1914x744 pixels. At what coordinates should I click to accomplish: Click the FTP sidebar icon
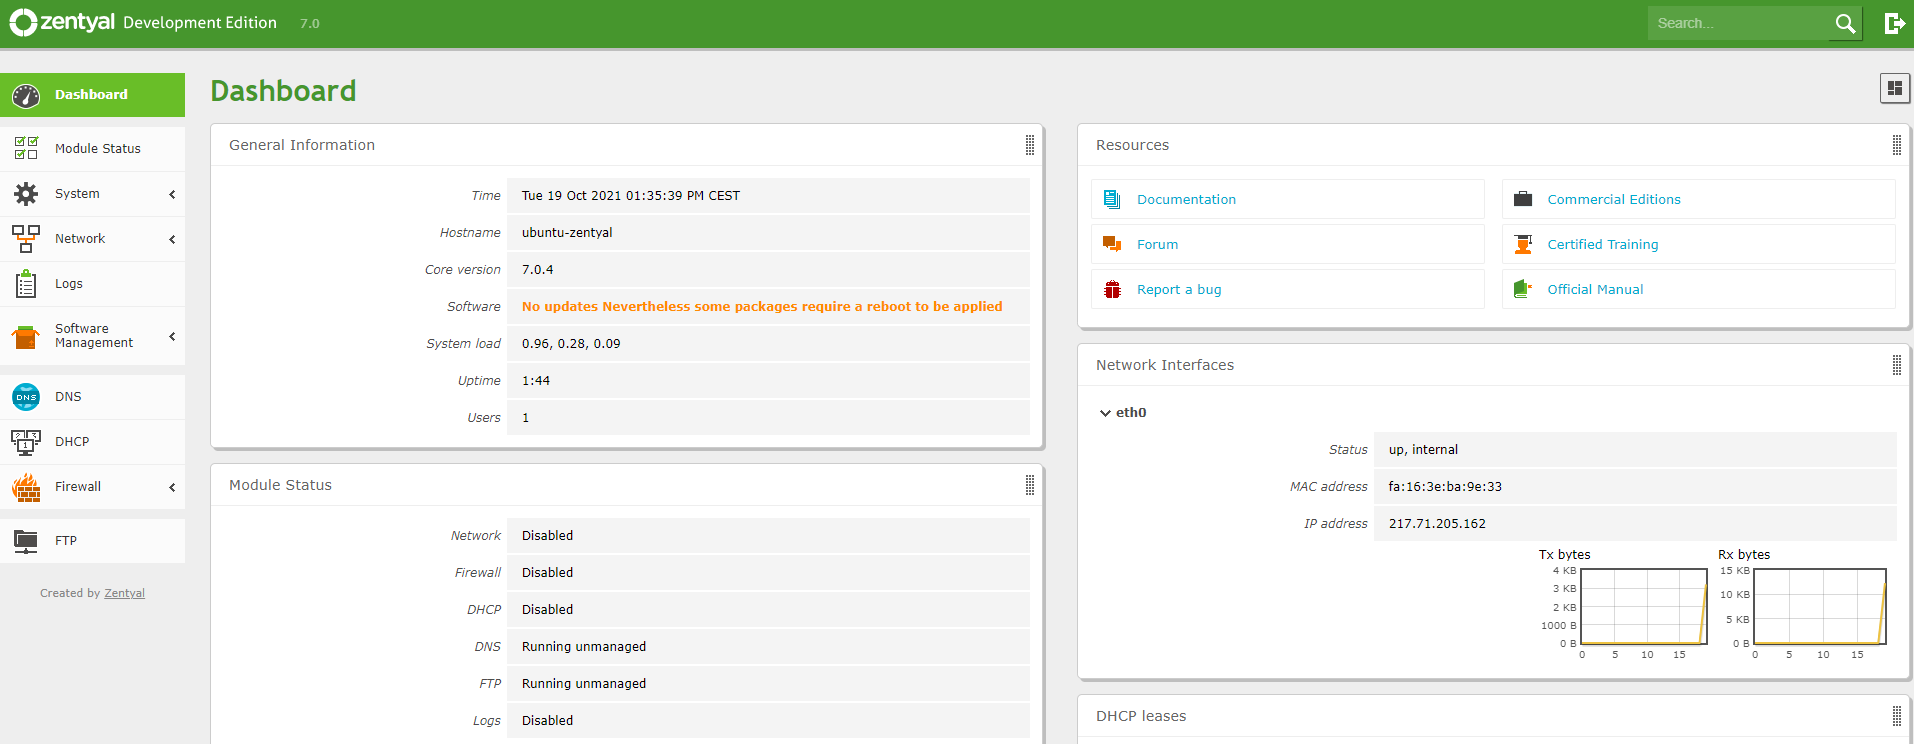point(26,541)
